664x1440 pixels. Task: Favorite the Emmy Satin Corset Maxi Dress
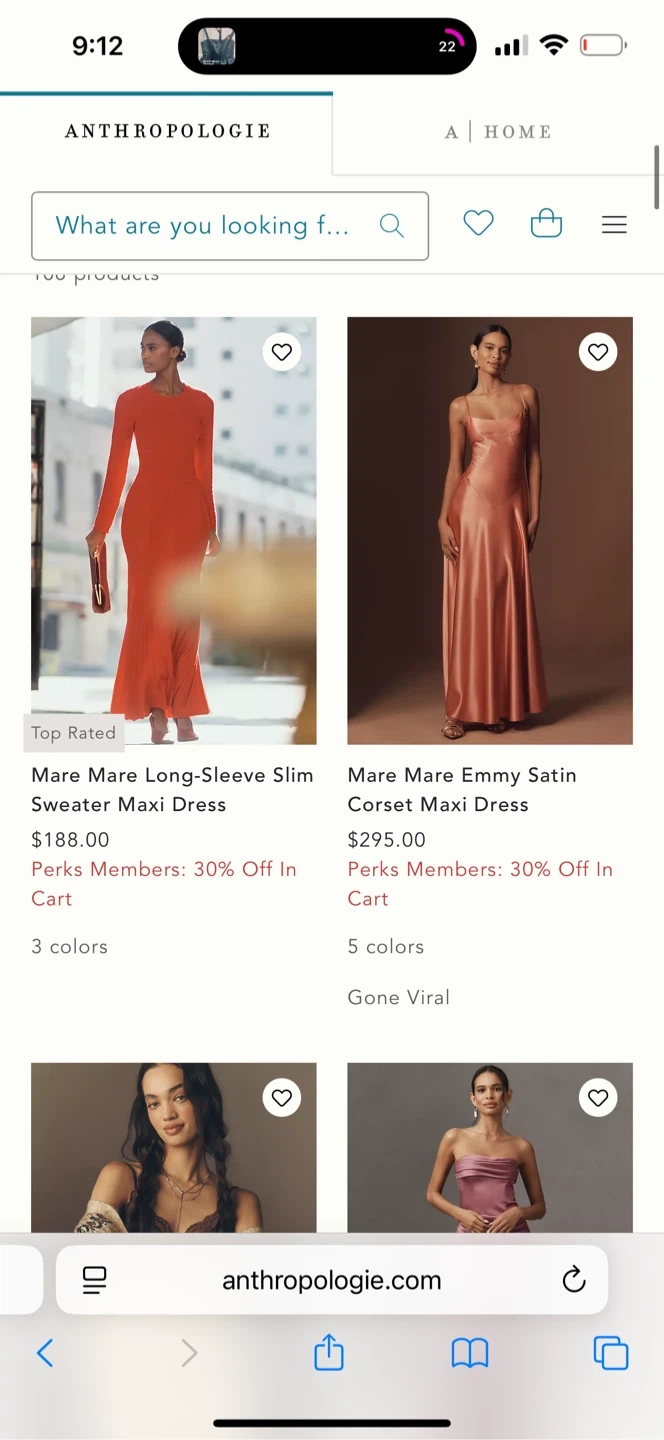pyautogui.click(x=598, y=352)
